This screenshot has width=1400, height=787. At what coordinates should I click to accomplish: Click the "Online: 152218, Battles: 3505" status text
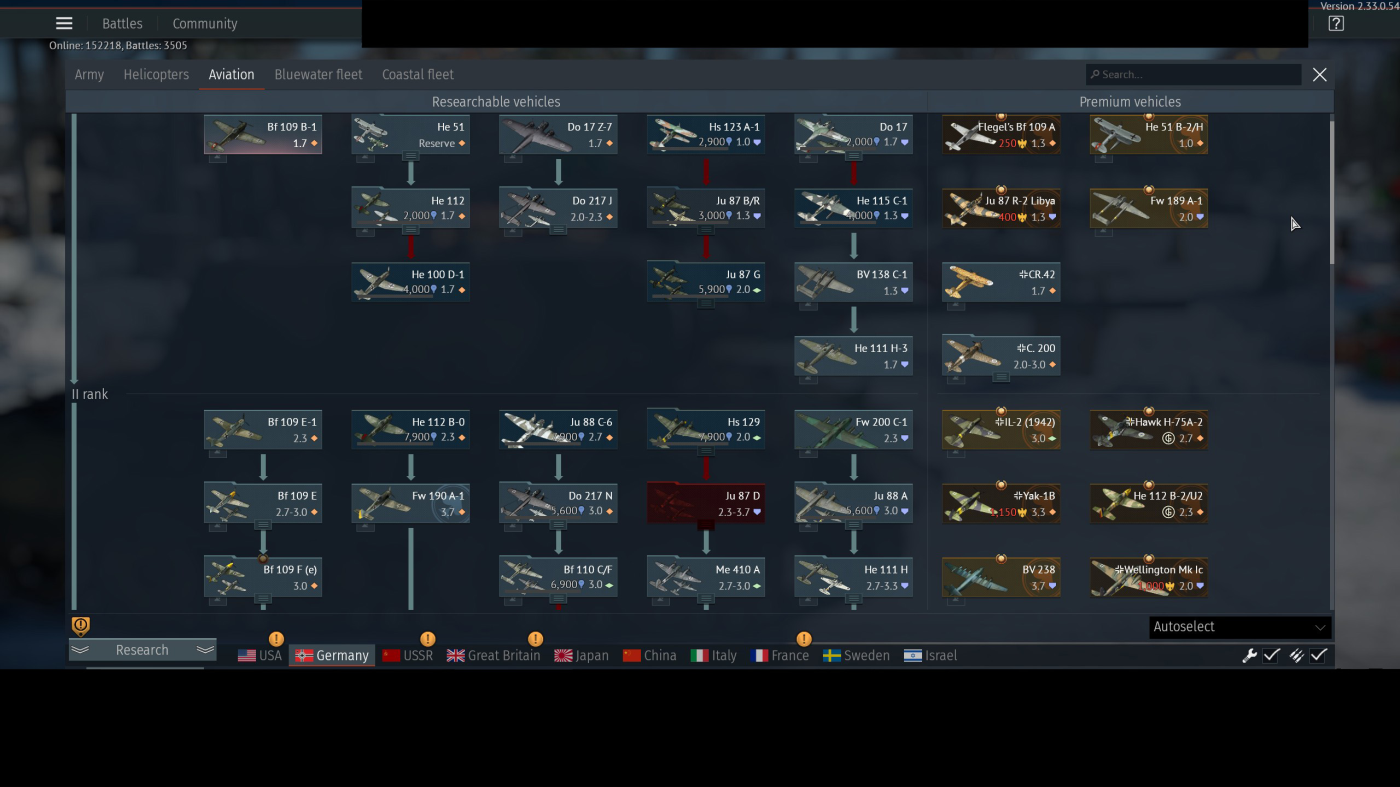coord(118,45)
